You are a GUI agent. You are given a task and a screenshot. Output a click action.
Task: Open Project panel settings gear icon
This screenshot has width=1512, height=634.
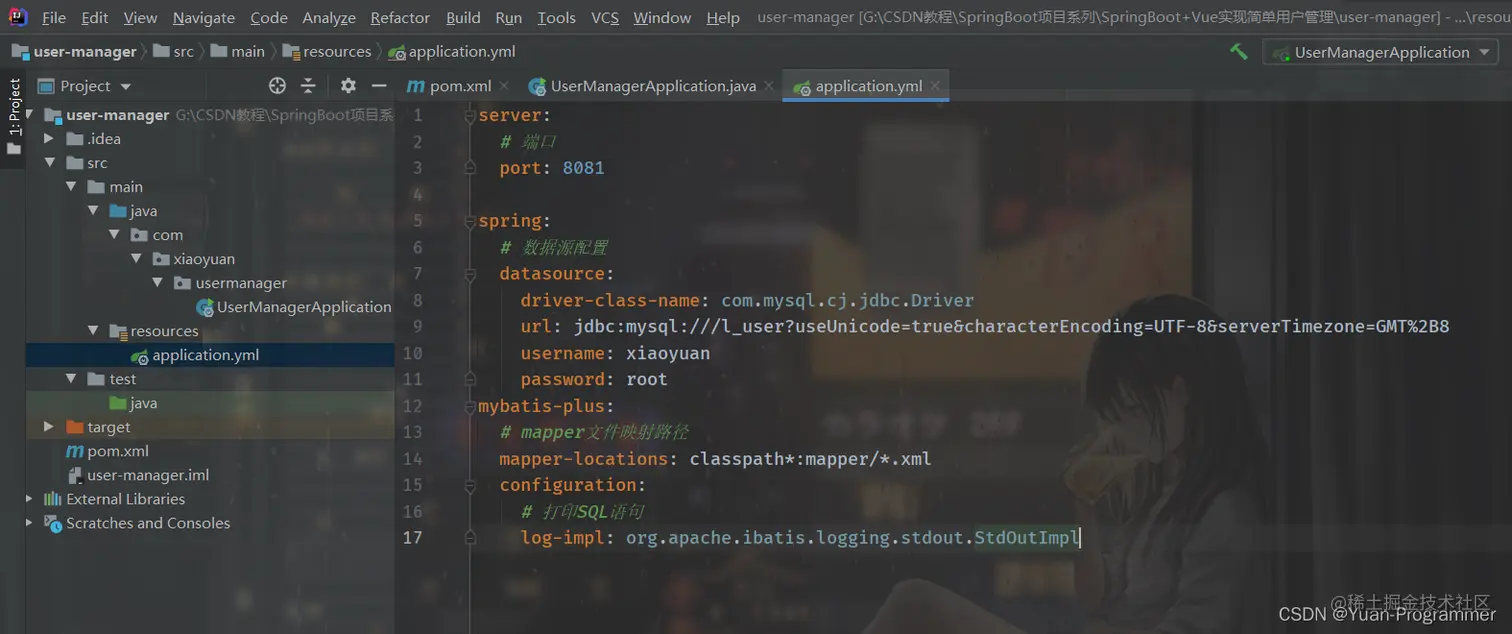tap(348, 86)
